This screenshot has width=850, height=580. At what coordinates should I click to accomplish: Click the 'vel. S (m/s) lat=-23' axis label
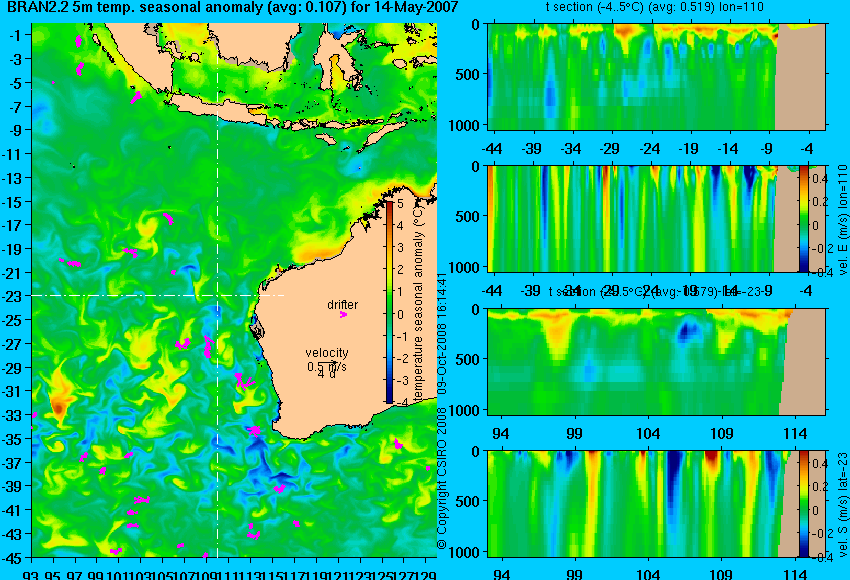842,504
